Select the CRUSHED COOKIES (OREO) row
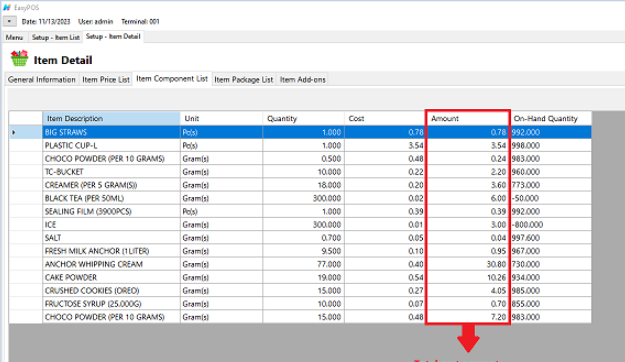 pyautogui.click(x=300, y=290)
